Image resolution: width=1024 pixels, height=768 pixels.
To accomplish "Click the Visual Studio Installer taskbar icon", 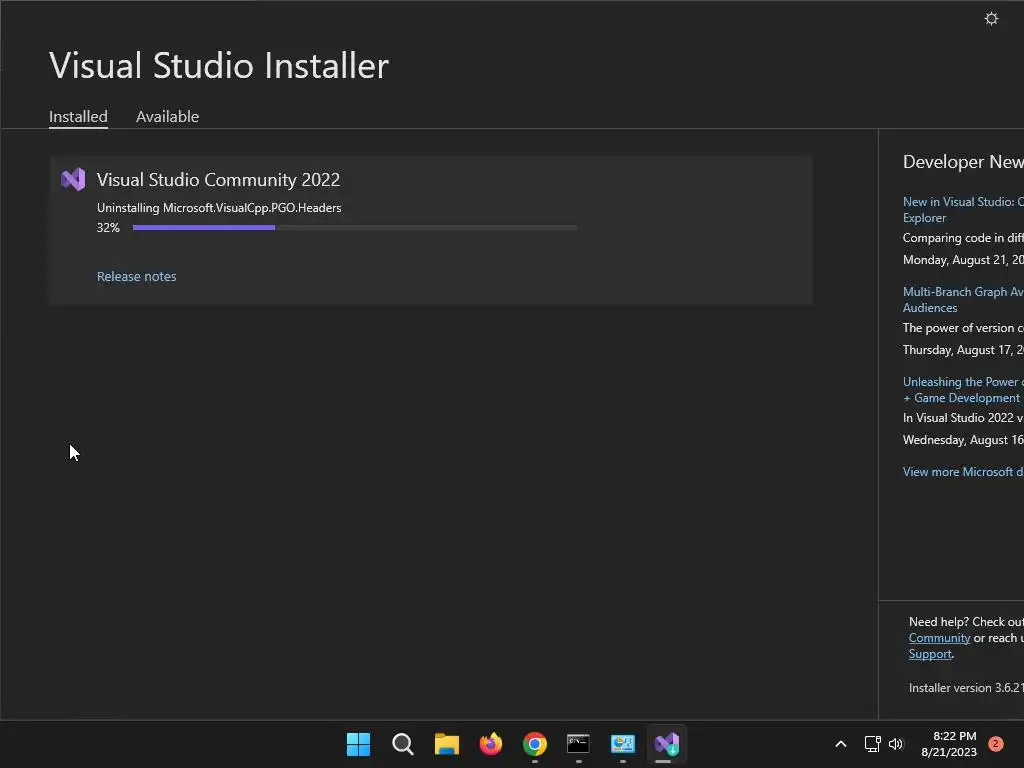I will click(x=667, y=744).
